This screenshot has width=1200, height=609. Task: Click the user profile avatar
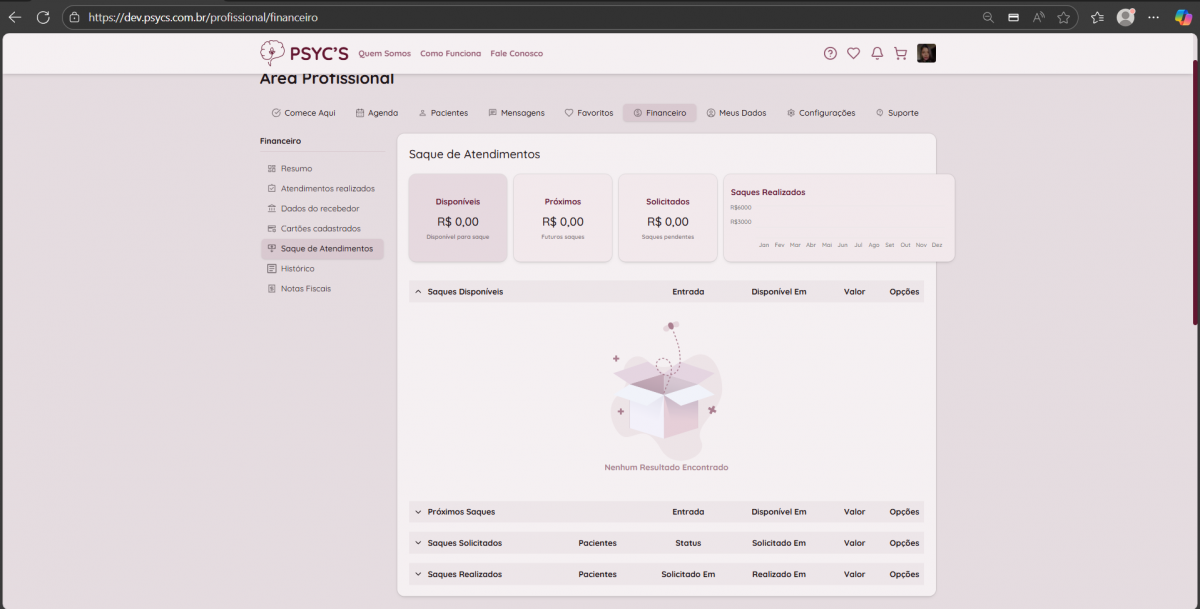click(x=926, y=54)
